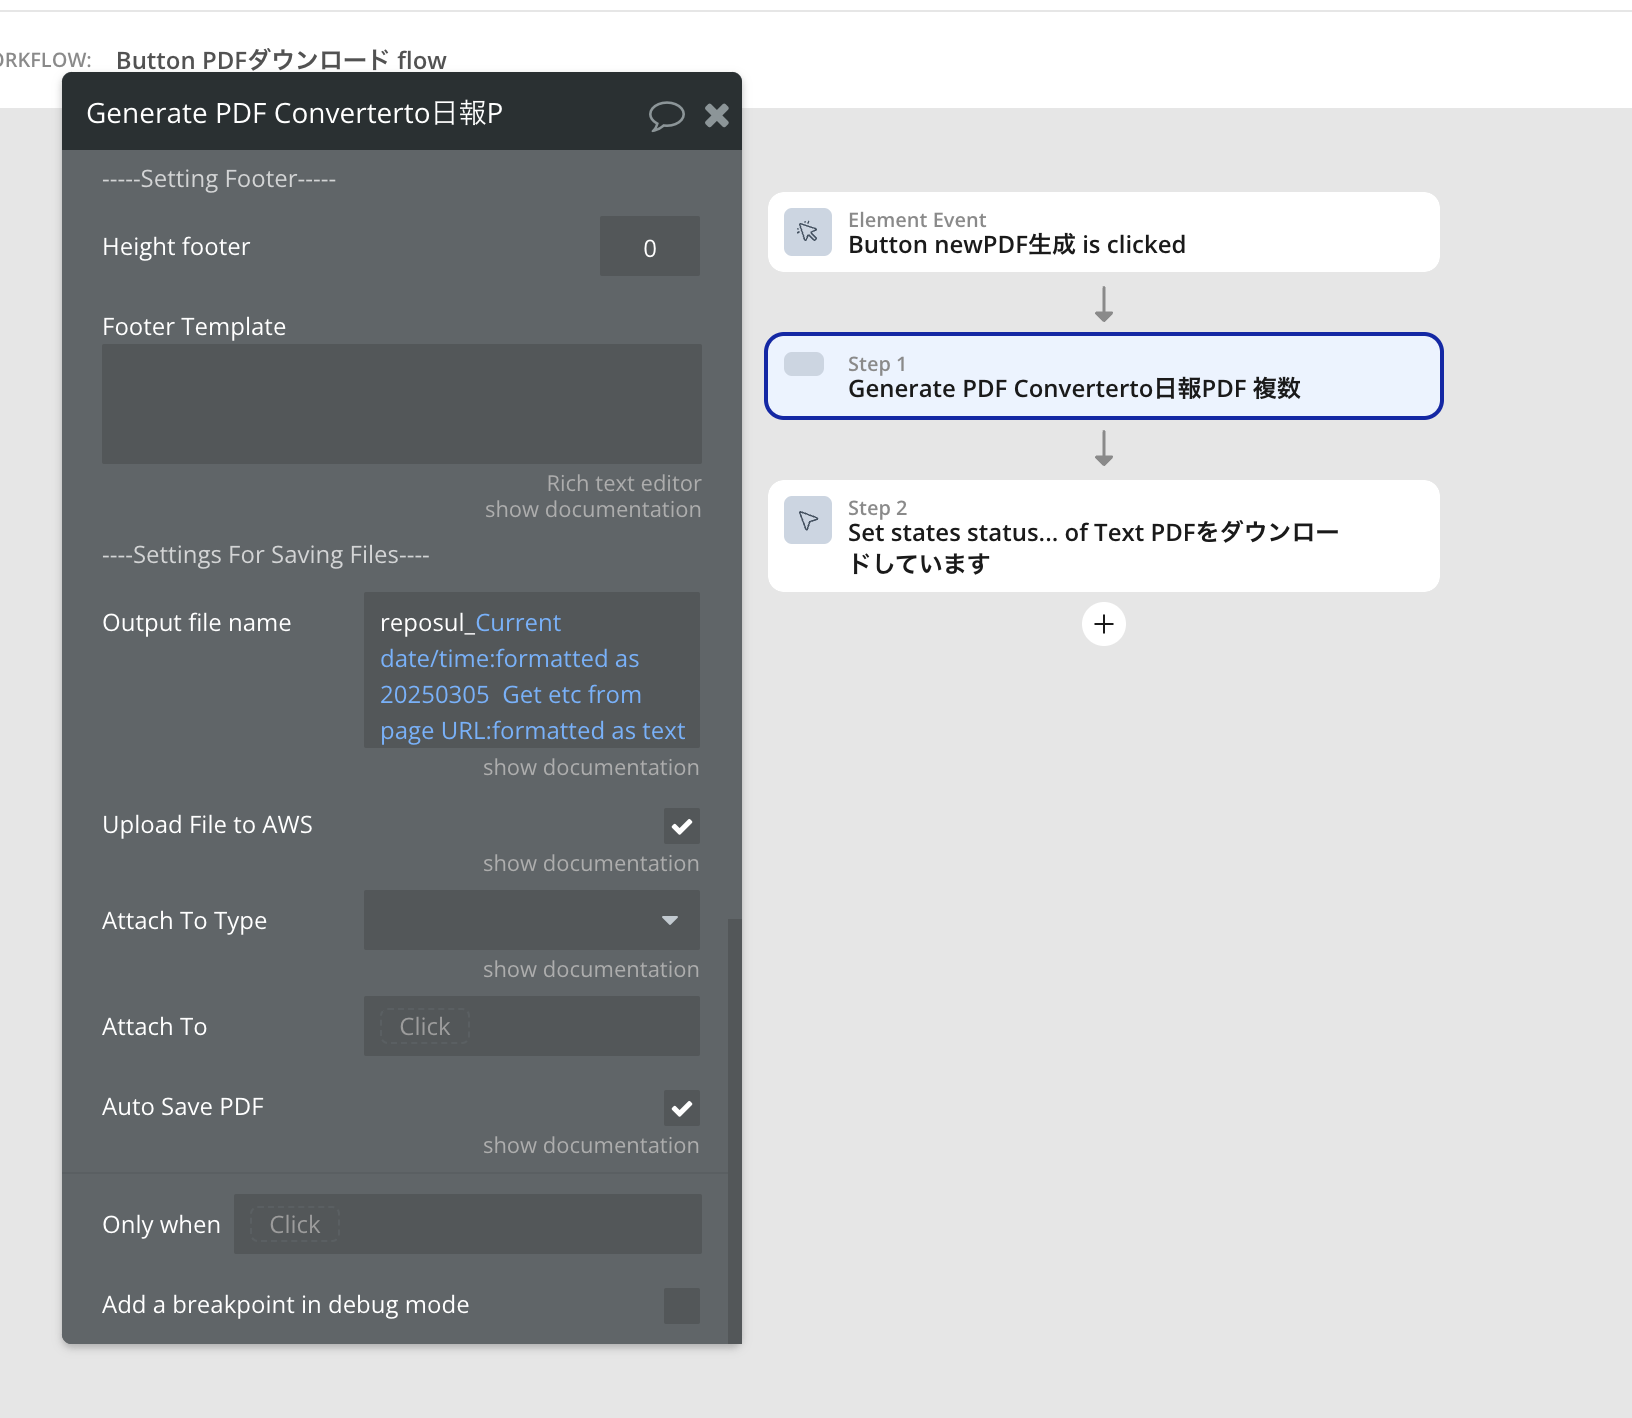The image size is (1632, 1418).
Task: Add a new step with plus button
Action: click(1103, 624)
